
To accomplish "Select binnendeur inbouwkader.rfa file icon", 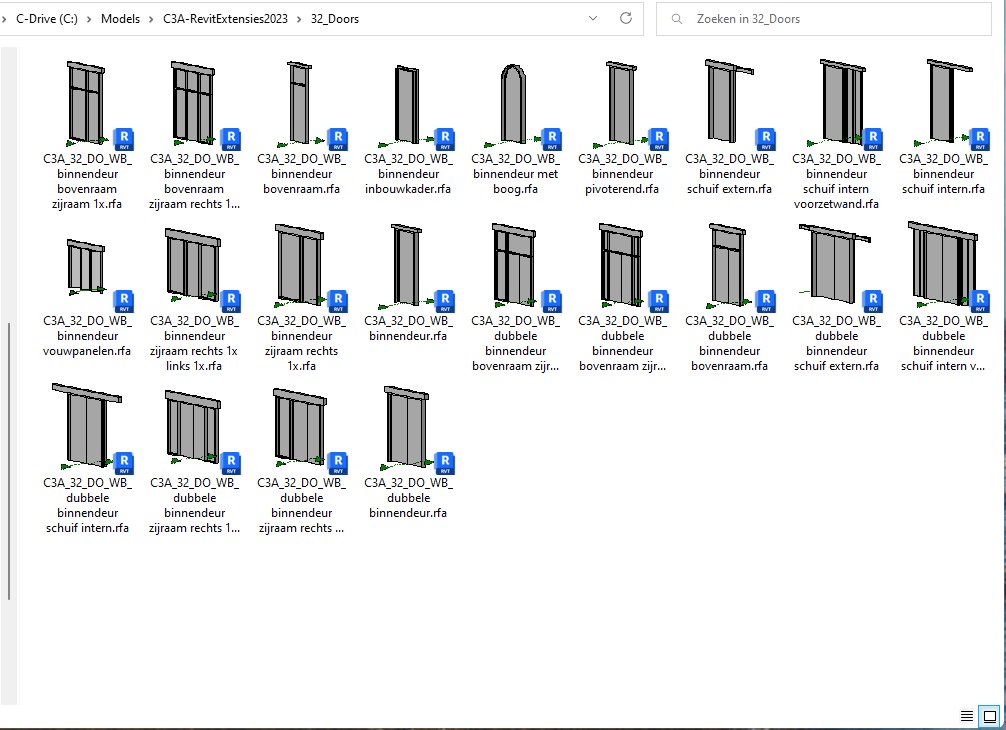I will coord(408,104).
